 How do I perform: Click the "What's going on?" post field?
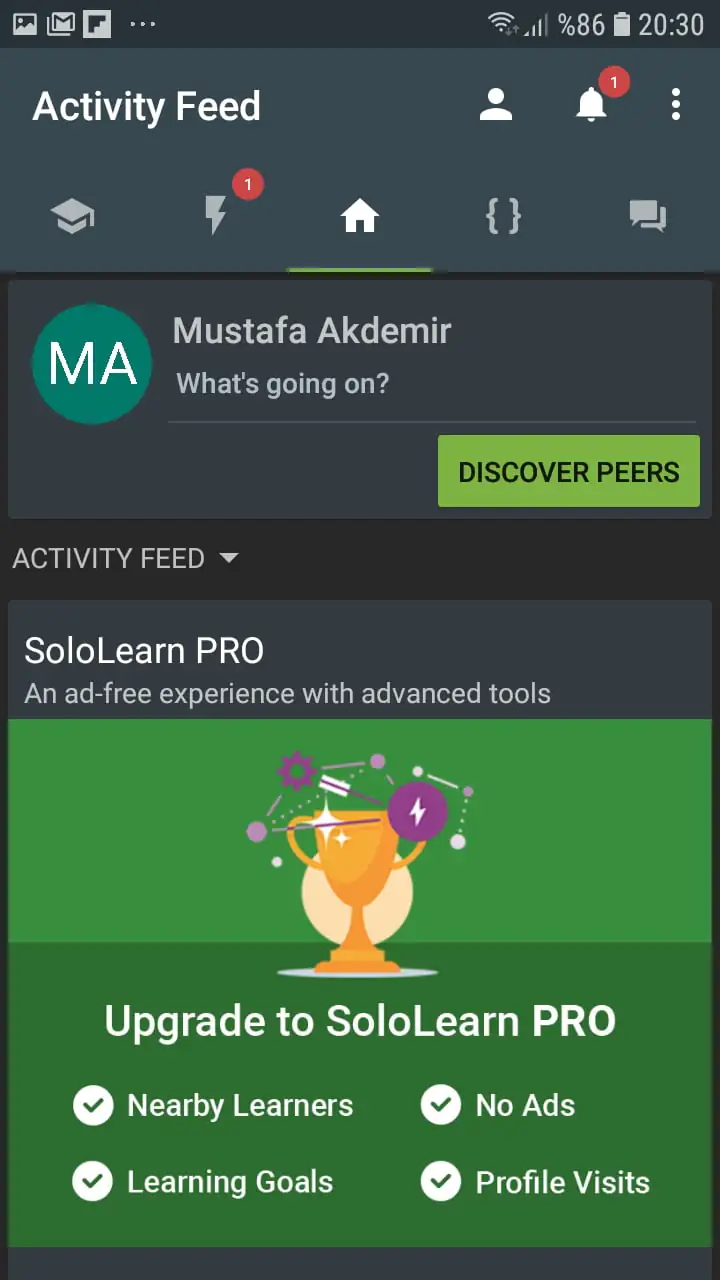point(432,383)
